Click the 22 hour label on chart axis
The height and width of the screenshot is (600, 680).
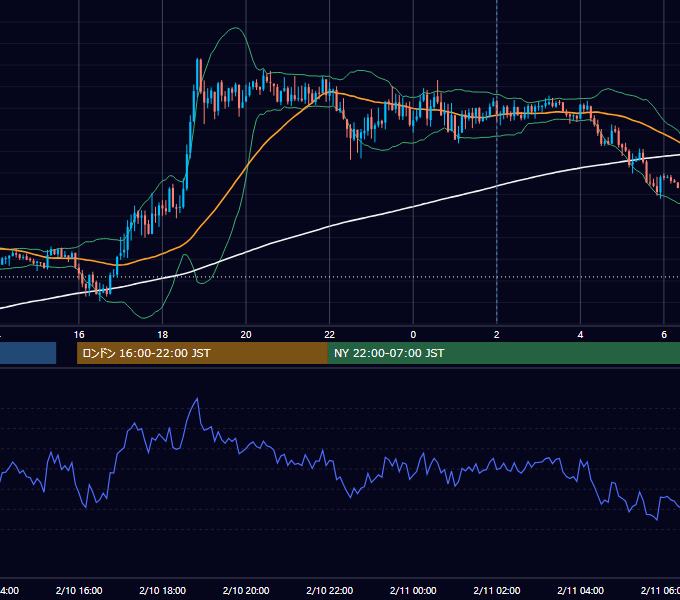coord(330,335)
